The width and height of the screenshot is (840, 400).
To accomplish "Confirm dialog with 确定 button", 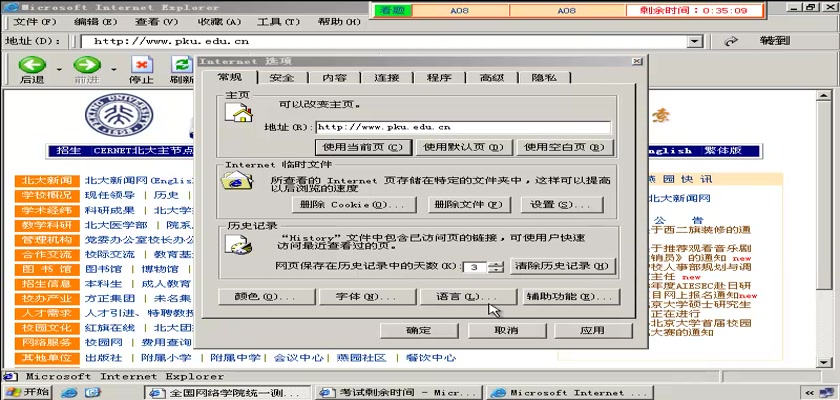I will (x=419, y=330).
